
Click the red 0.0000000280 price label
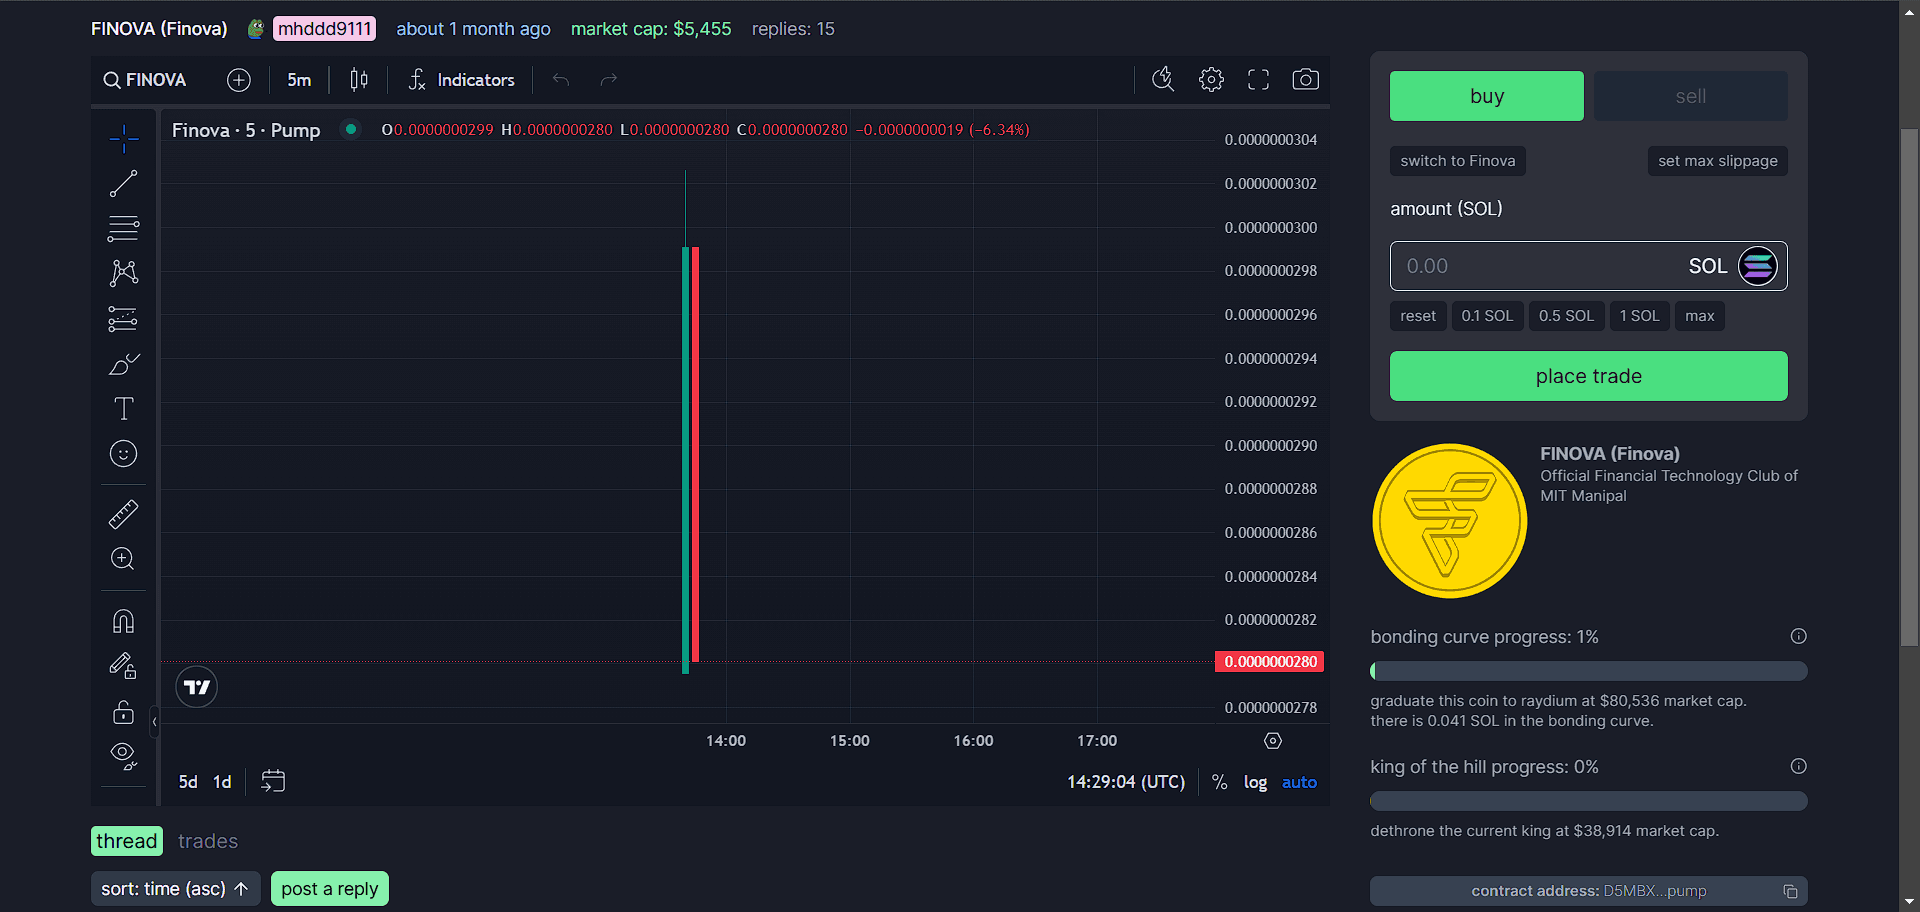click(x=1270, y=662)
